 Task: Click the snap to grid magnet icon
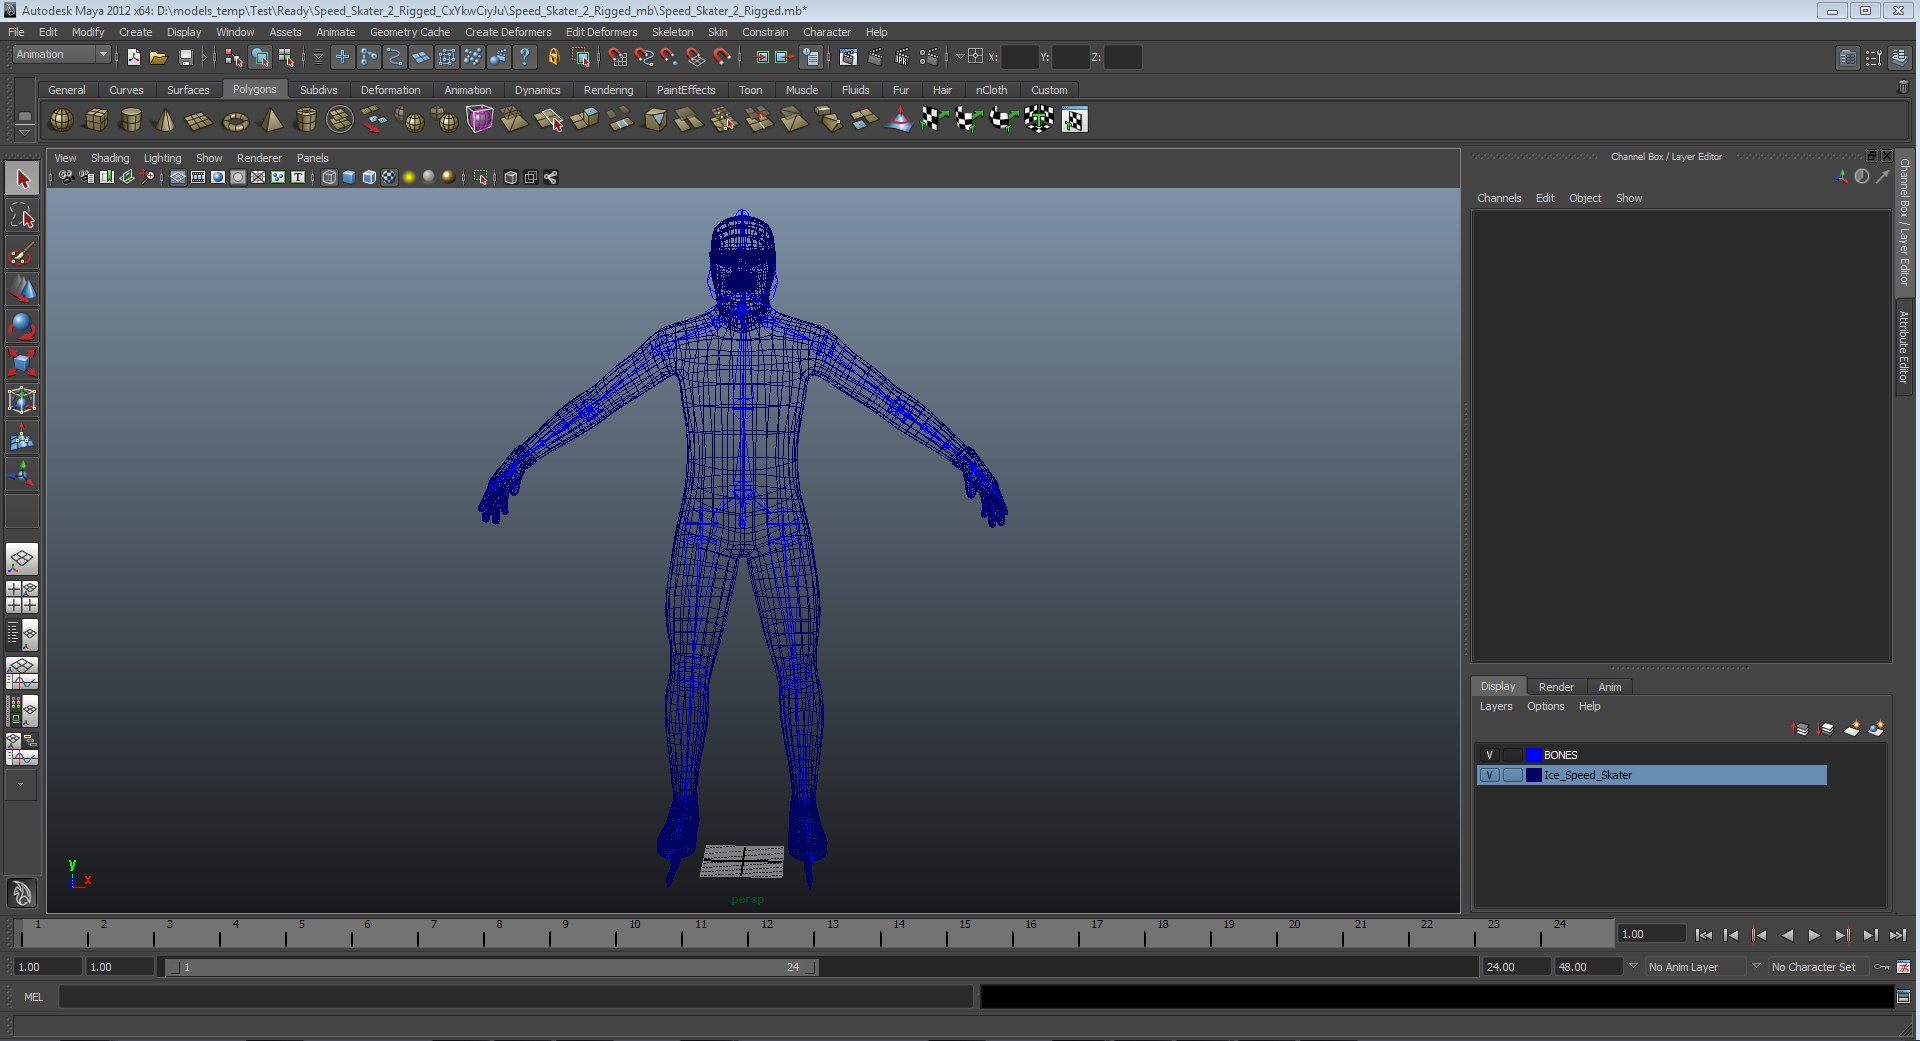coord(618,57)
